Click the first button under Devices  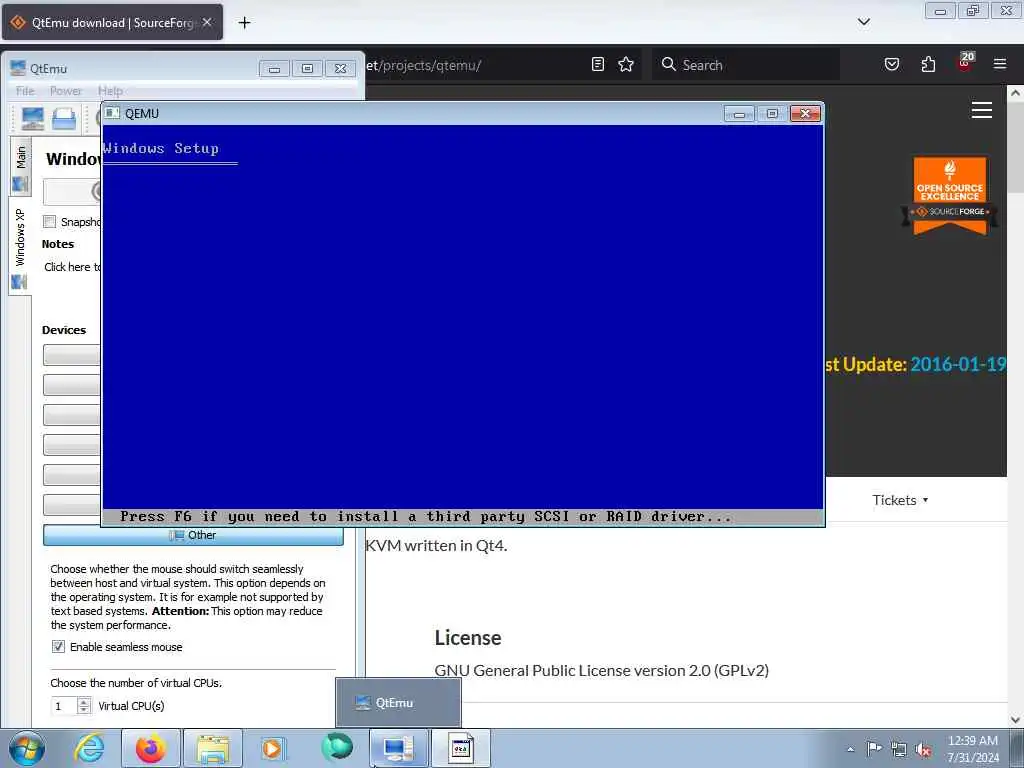click(x=72, y=355)
